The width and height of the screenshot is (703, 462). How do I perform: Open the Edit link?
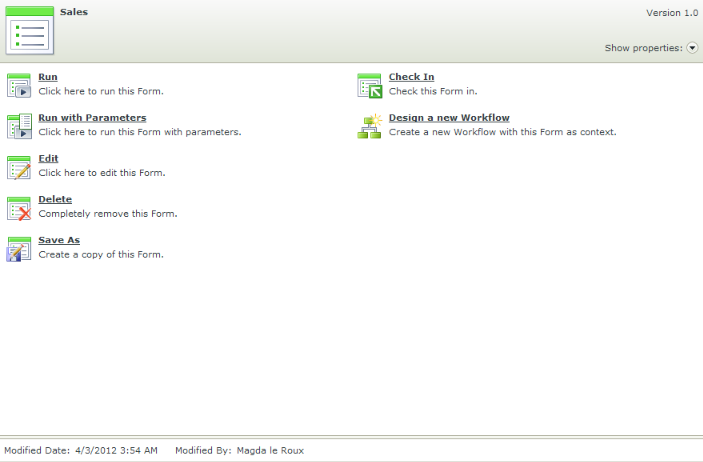pyautogui.click(x=48, y=158)
